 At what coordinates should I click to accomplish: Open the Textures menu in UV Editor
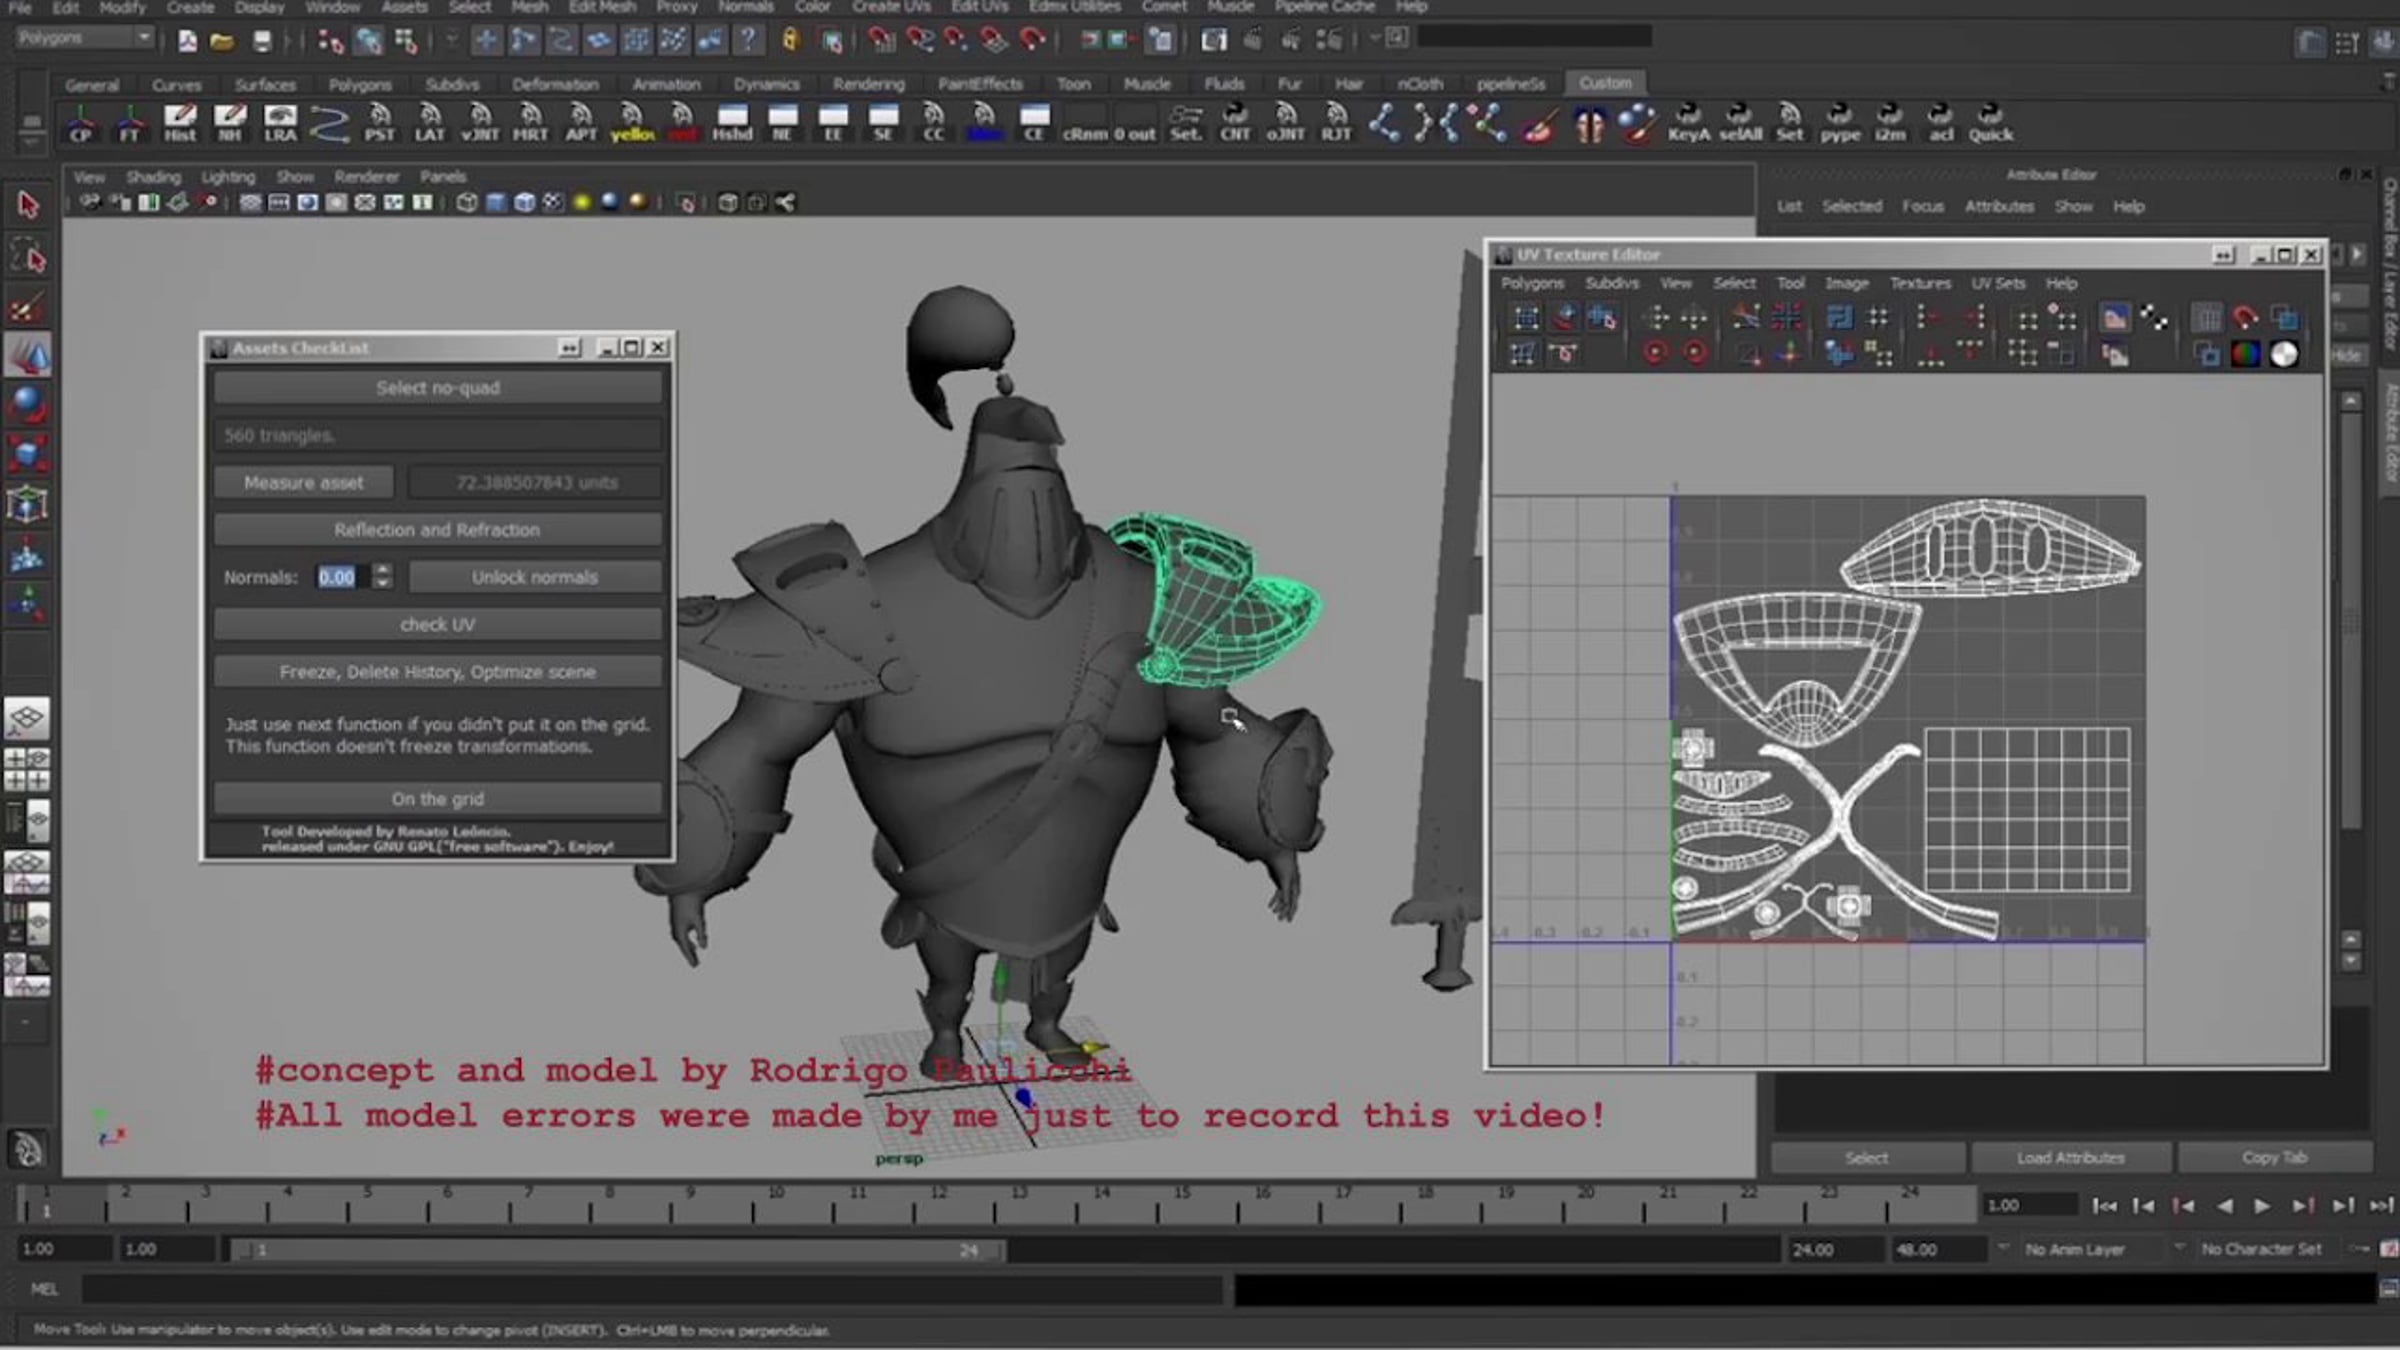pos(1919,283)
